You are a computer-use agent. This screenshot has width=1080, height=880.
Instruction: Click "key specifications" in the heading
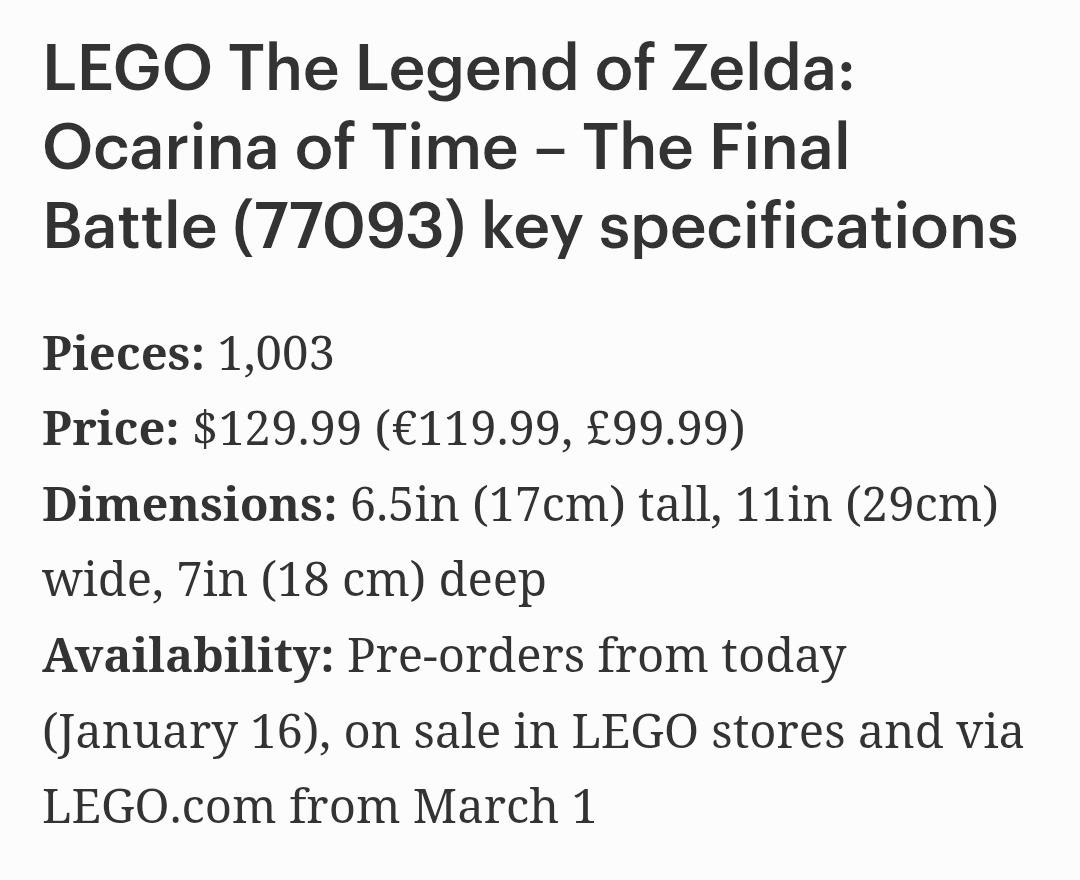click(x=749, y=225)
